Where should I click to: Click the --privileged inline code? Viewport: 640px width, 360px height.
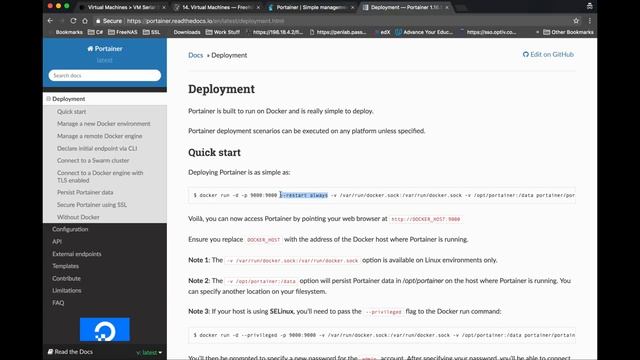[383, 312]
